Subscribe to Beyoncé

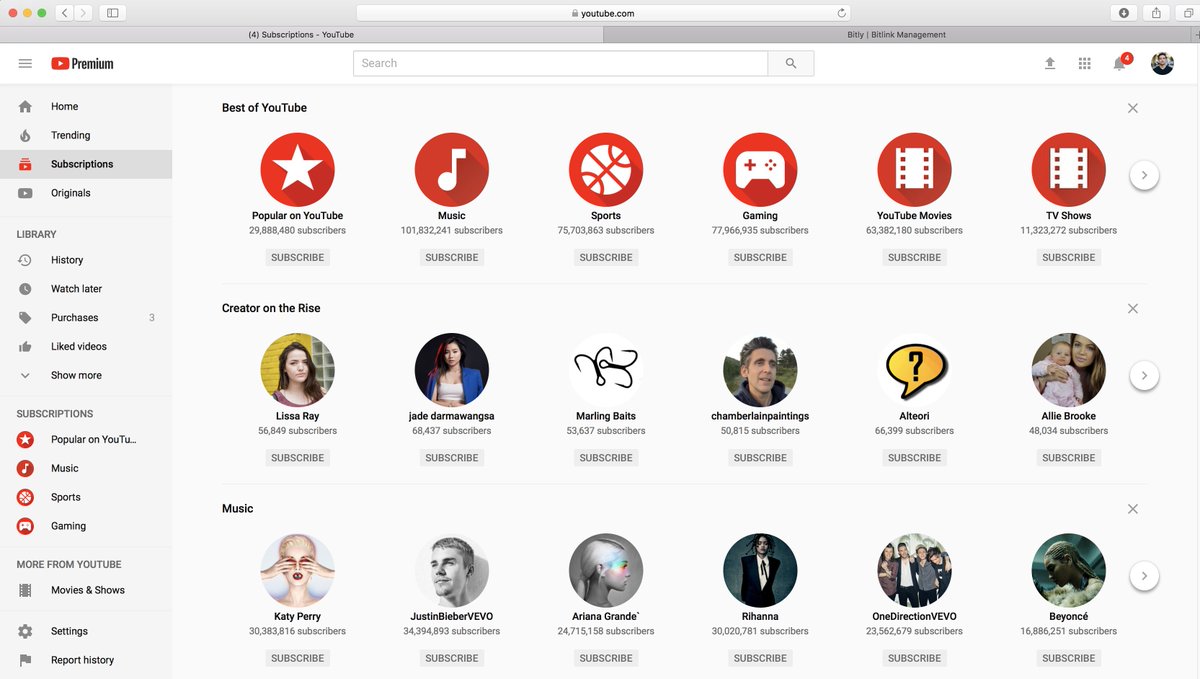click(1069, 658)
